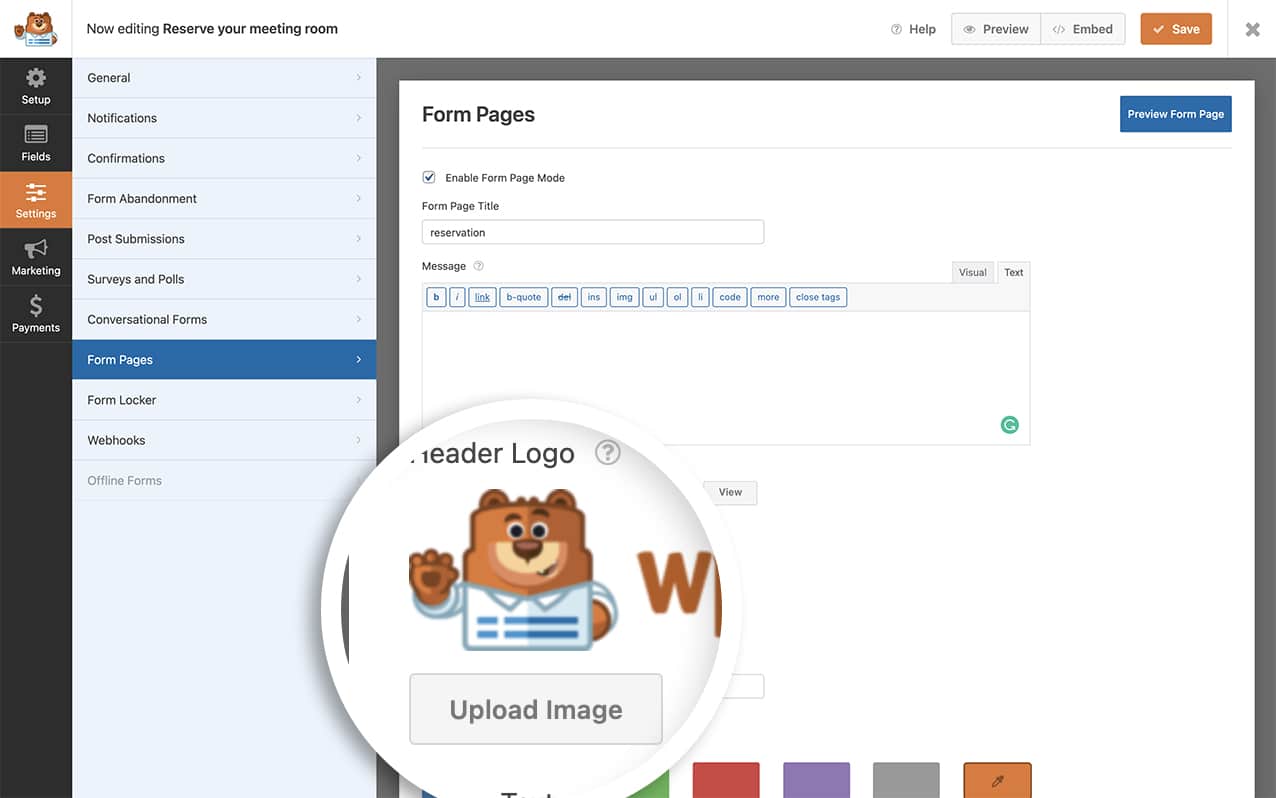Save the form

pyautogui.click(x=1175, y=29)
